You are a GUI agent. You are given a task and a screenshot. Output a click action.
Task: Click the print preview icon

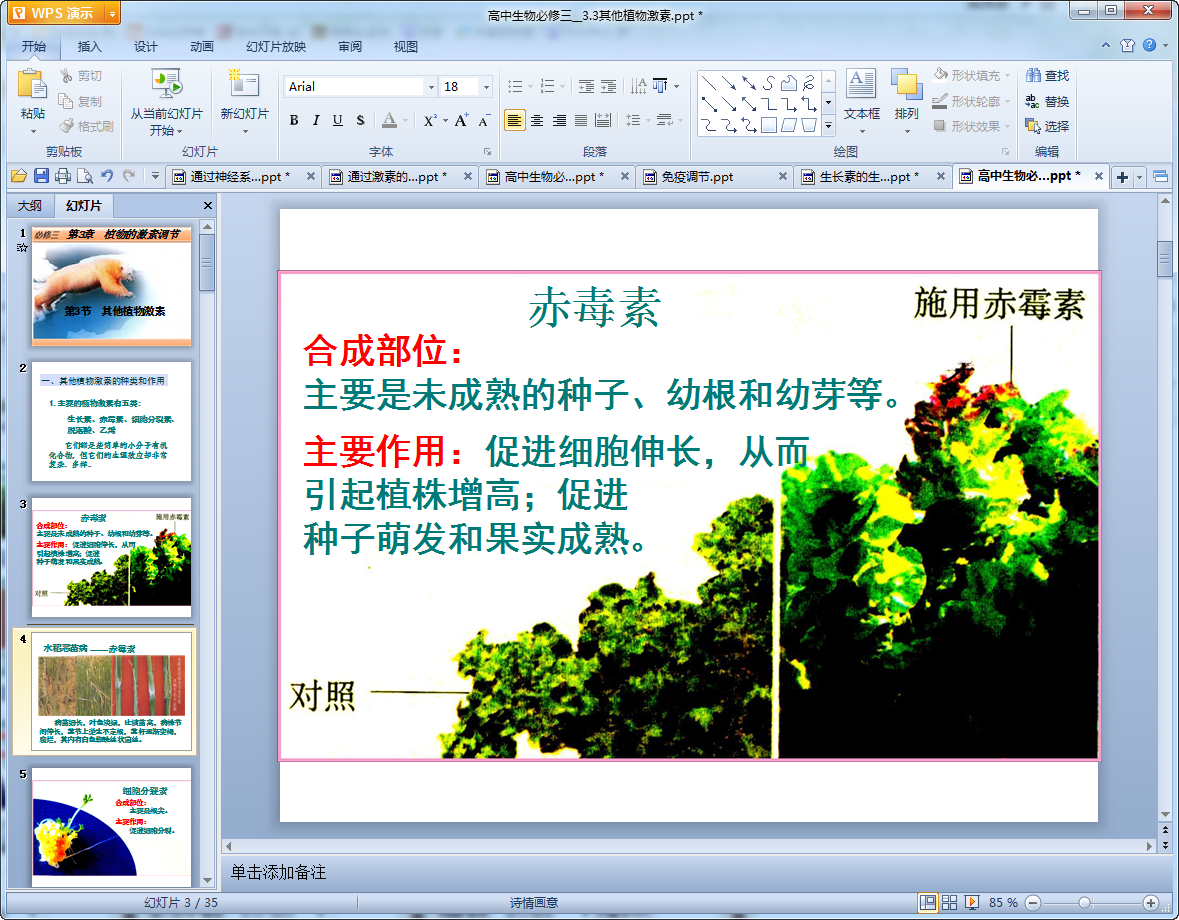pos(85,176)
